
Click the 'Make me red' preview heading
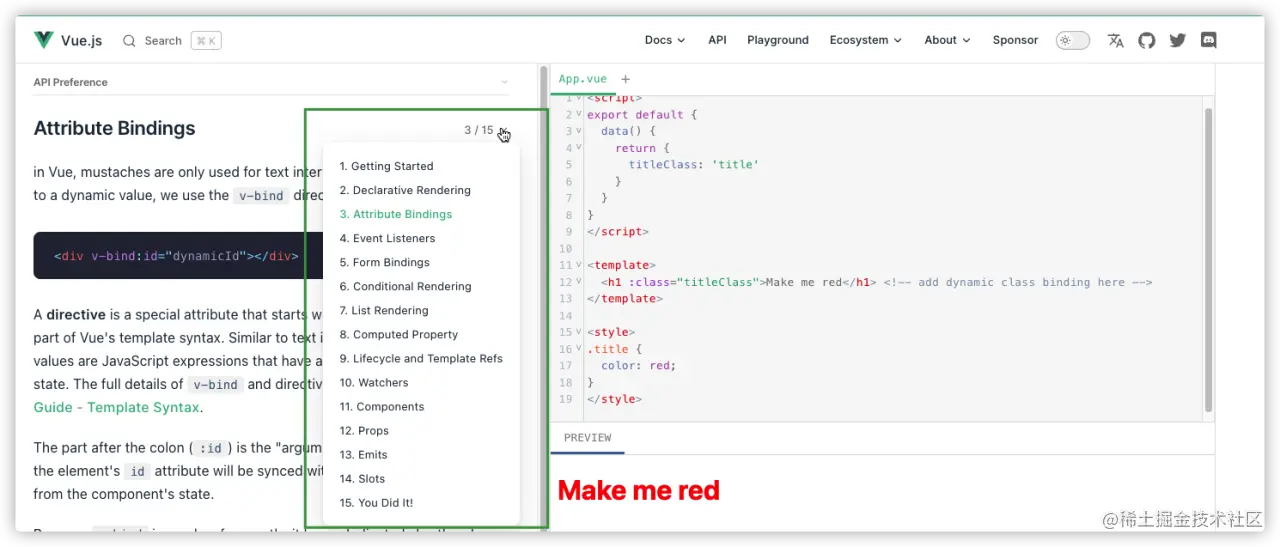639,490
